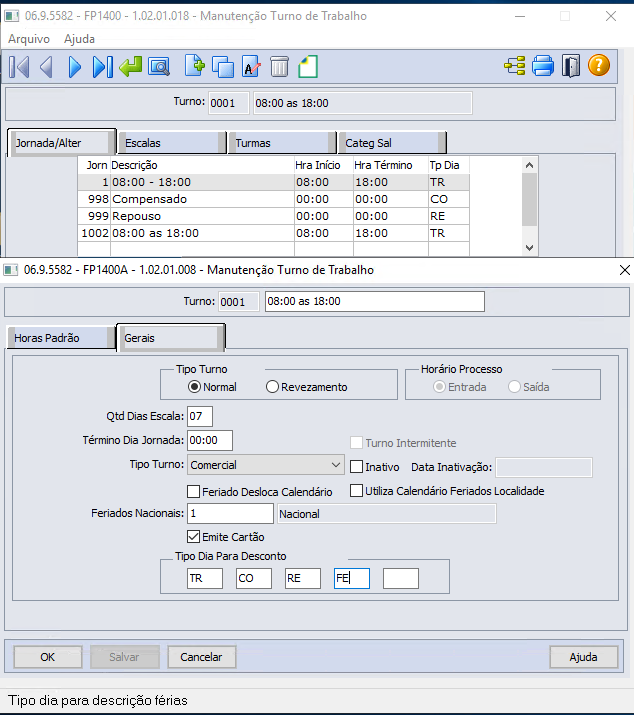Image resolution: width=634 pixels, height=715 pixels.
Task: Click the copy record icon
Action: pos(223,67)
